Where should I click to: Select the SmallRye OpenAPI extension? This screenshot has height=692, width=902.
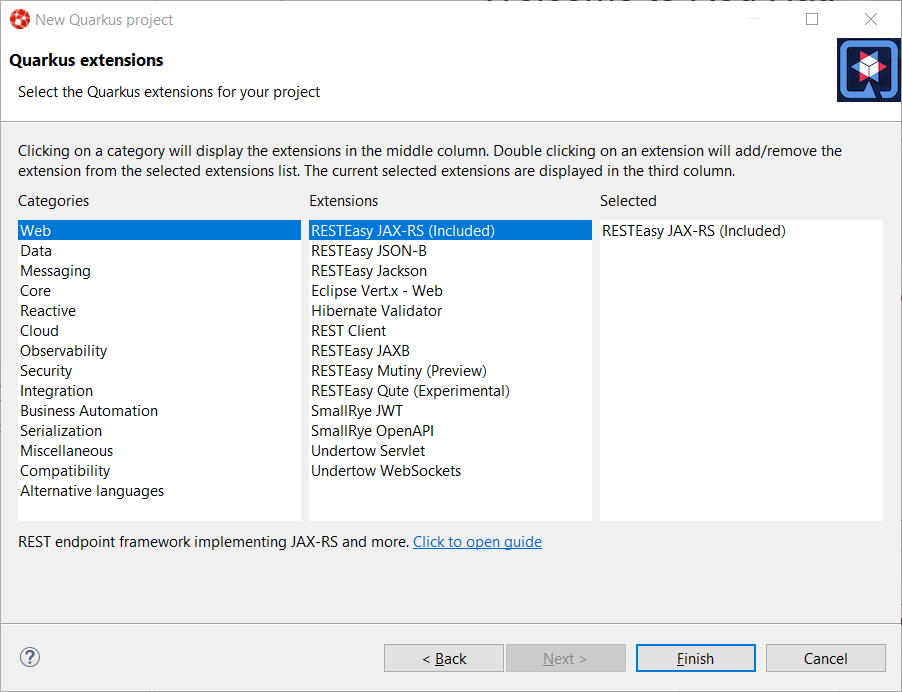[x=450, y=430]
